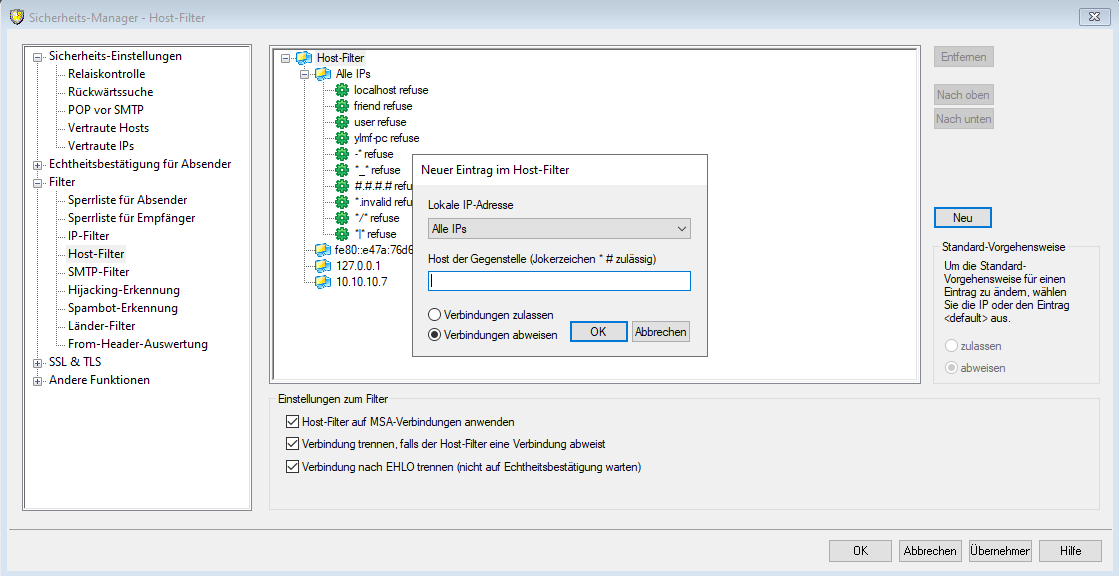Toggle Verbindung trennen bei Abweisung checkbox

click(293, 444)
